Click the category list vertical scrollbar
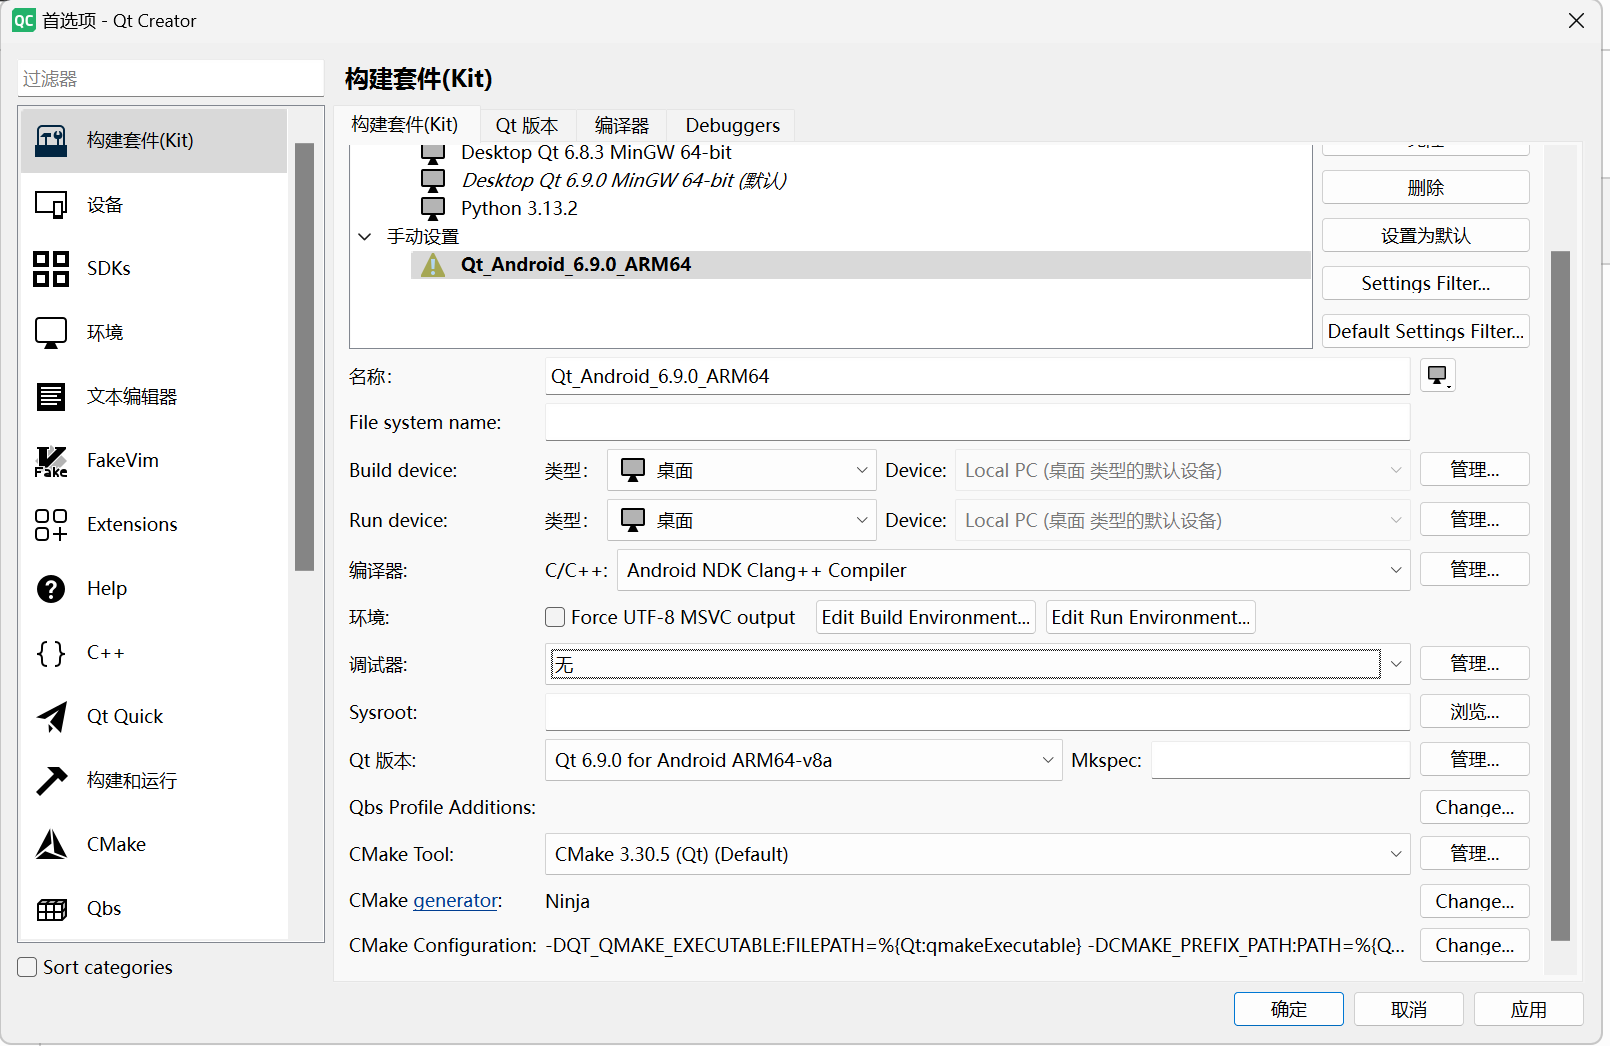1610x1046 pixels. coord(305,357)
